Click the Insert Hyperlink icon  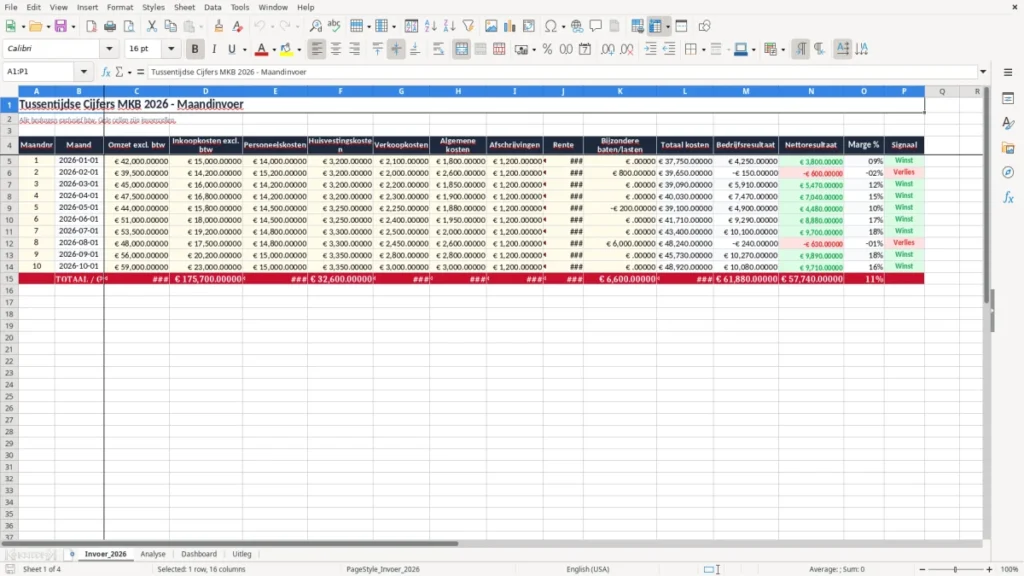577,26
